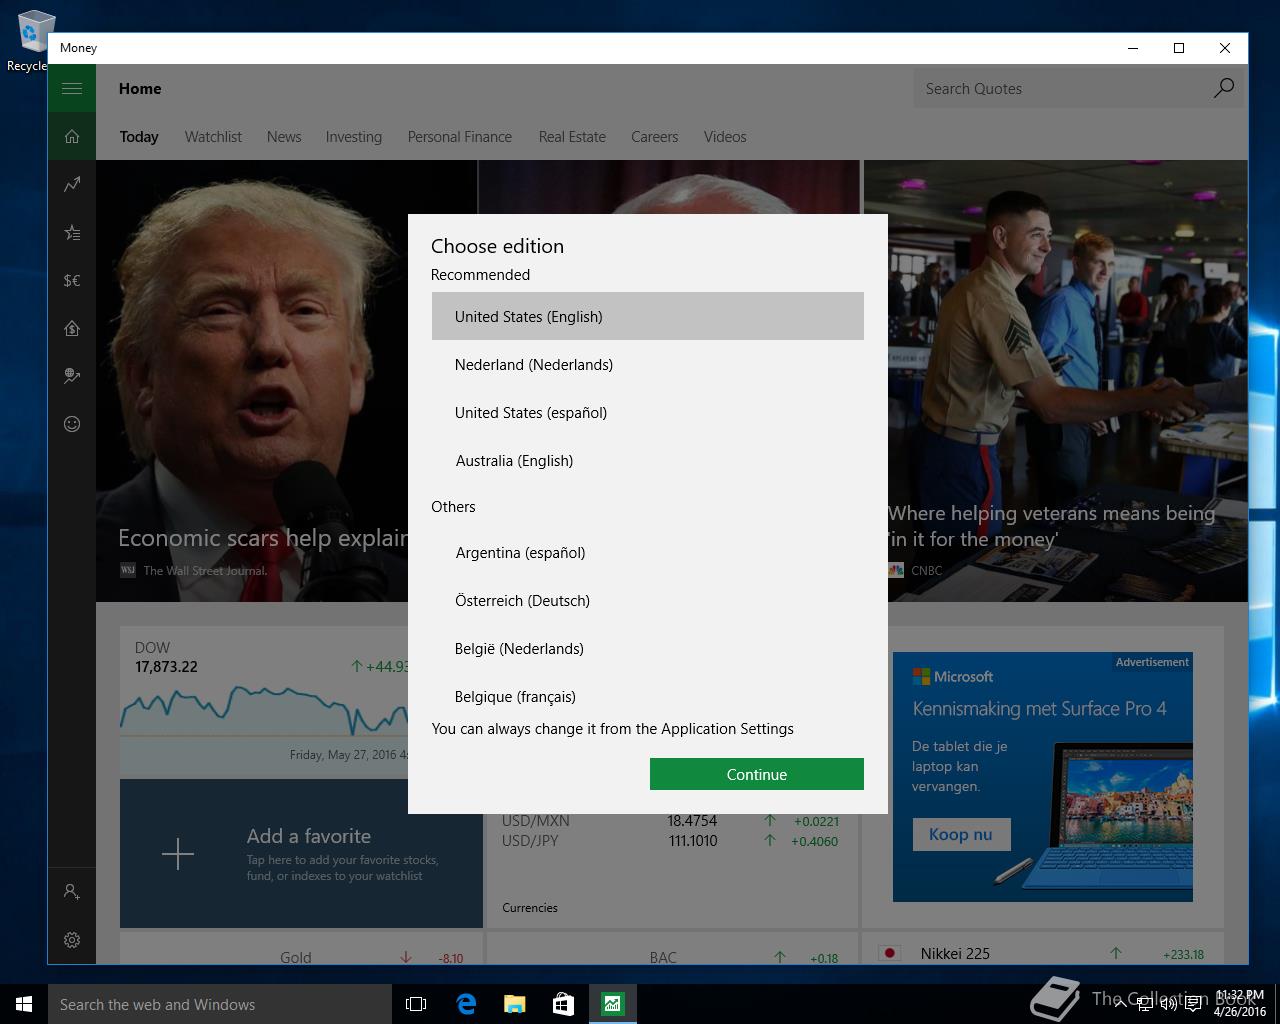
Task: Select the USD/MXN currency row
Action: click(670, 821)
